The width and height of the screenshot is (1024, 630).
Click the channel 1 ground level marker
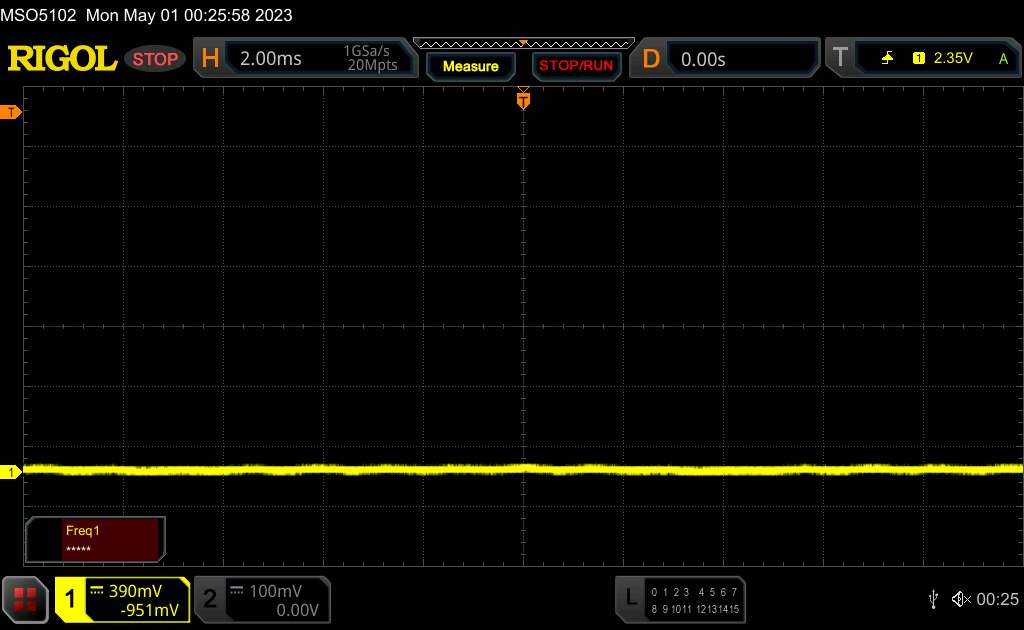(x=10, y=471)
